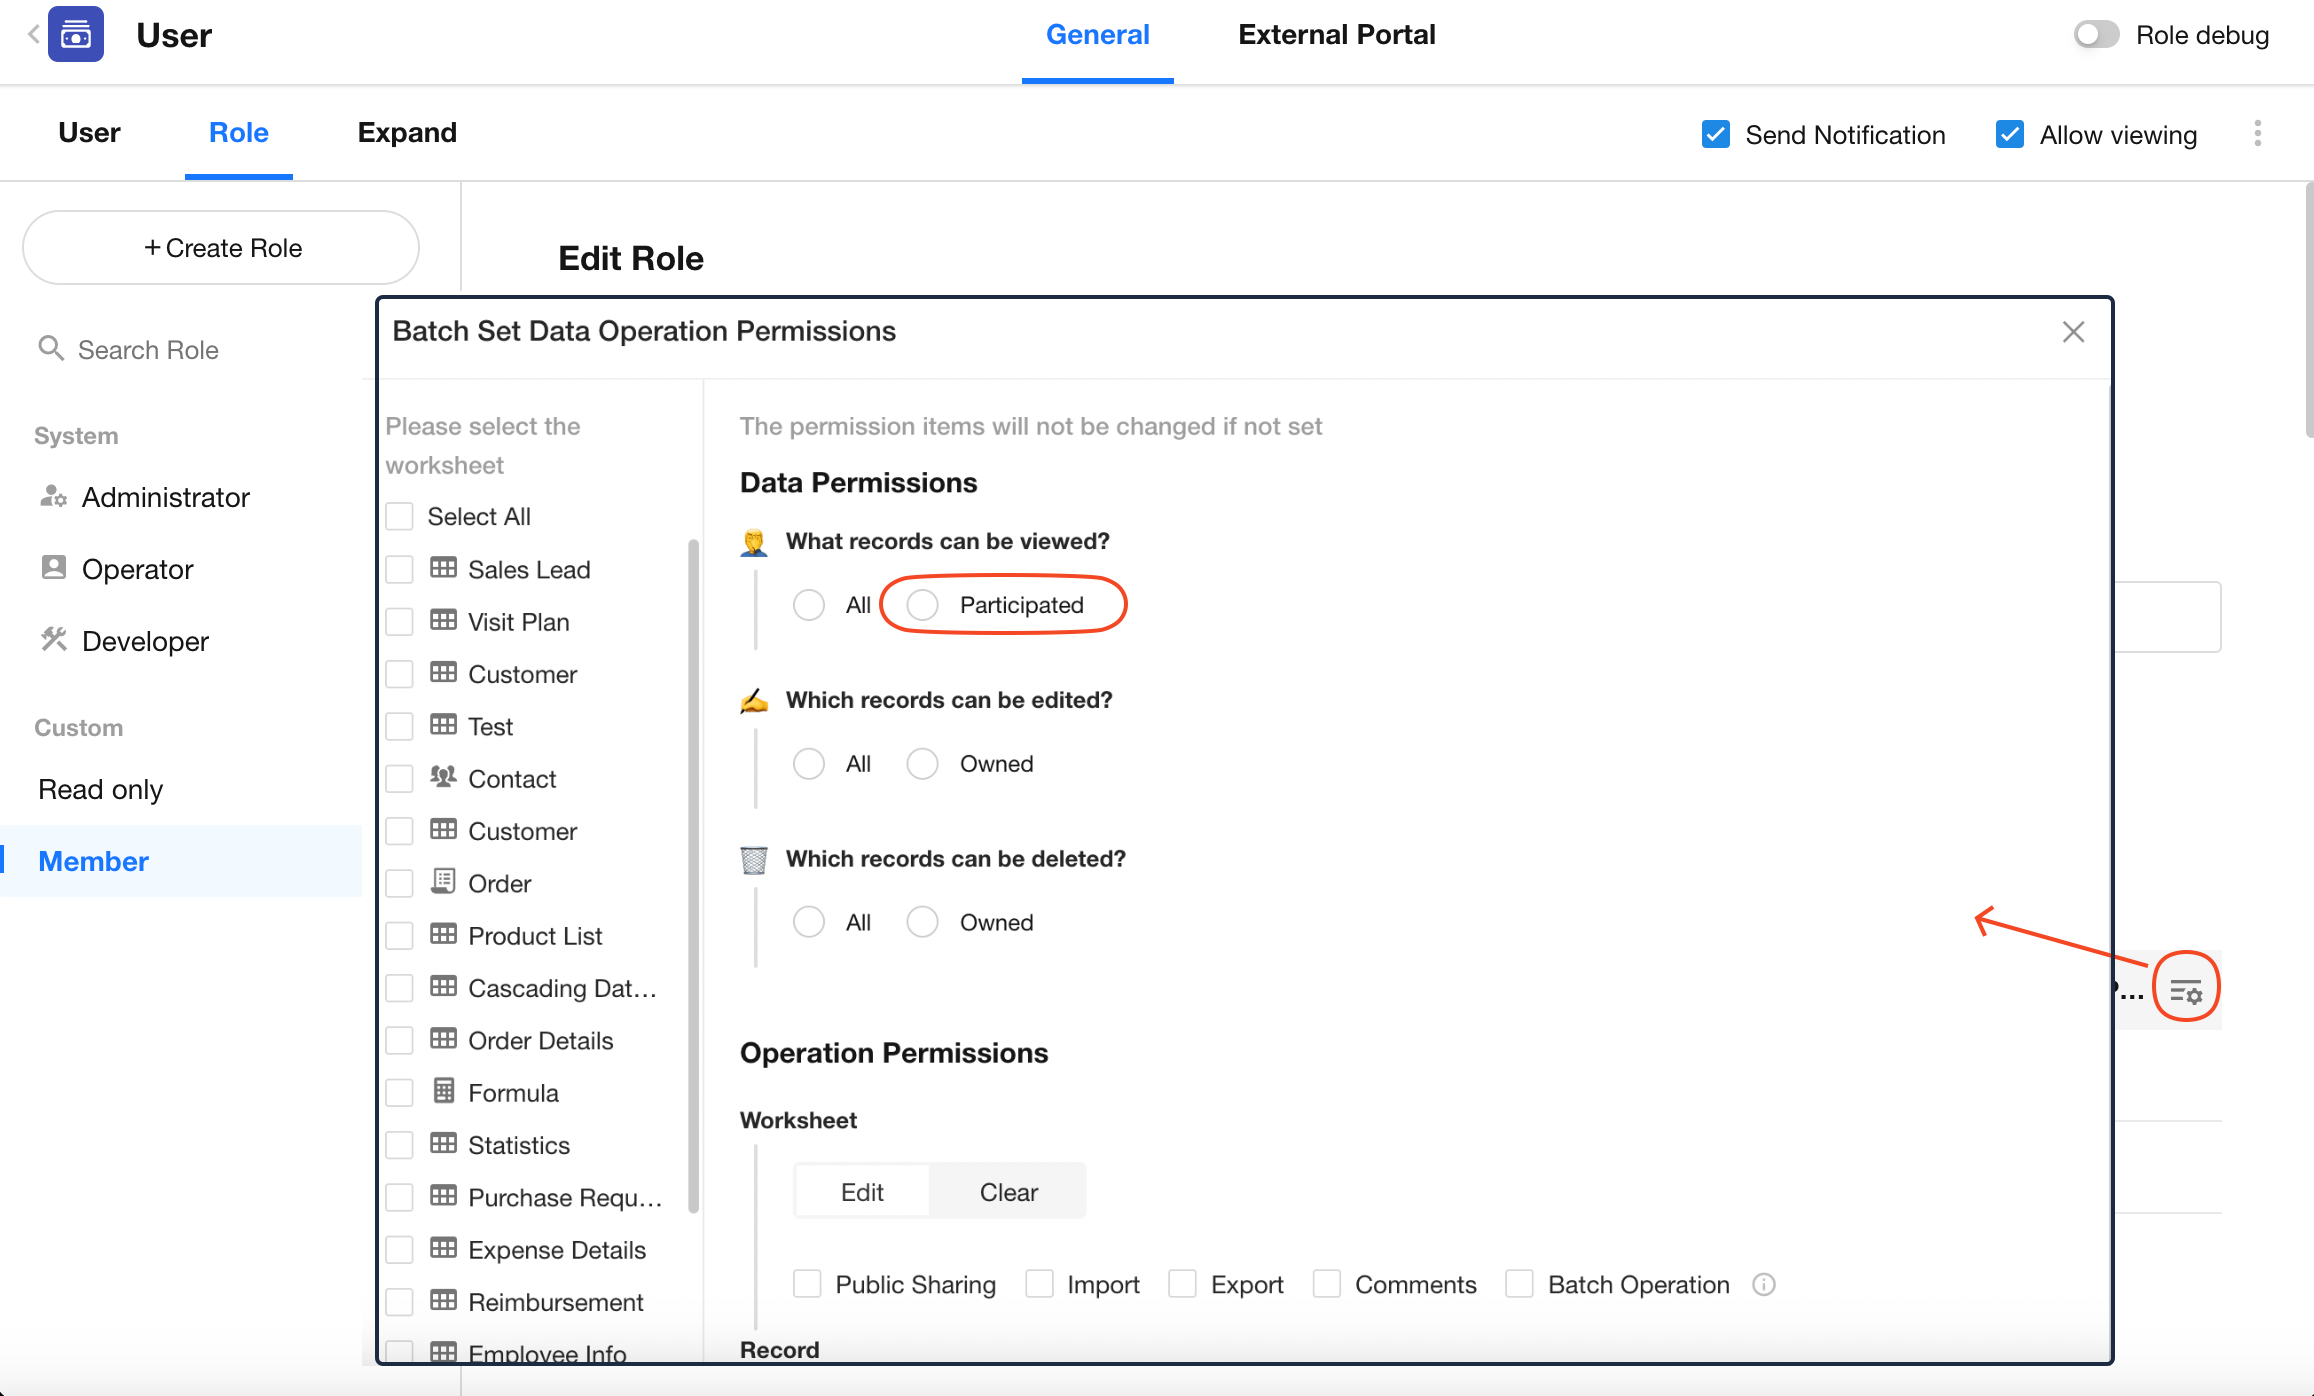Click the User app icon in header
The height and width of the screenshot is (1396, 2314).
tap(76, 35)
